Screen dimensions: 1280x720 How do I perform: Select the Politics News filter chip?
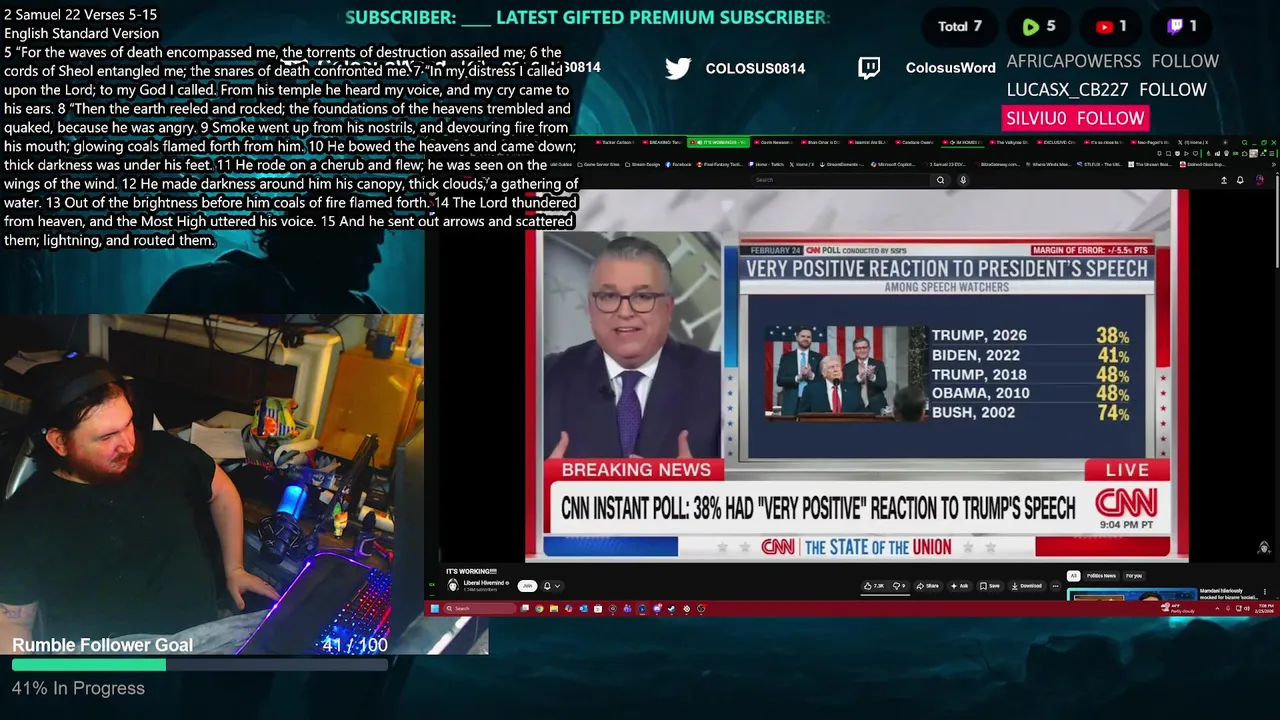1101,576
